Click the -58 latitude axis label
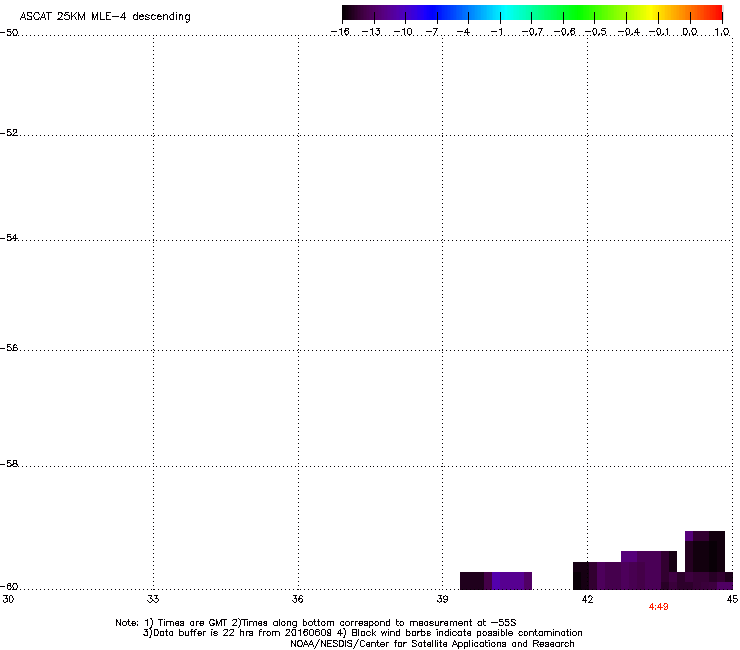 [x=9, y=464]
